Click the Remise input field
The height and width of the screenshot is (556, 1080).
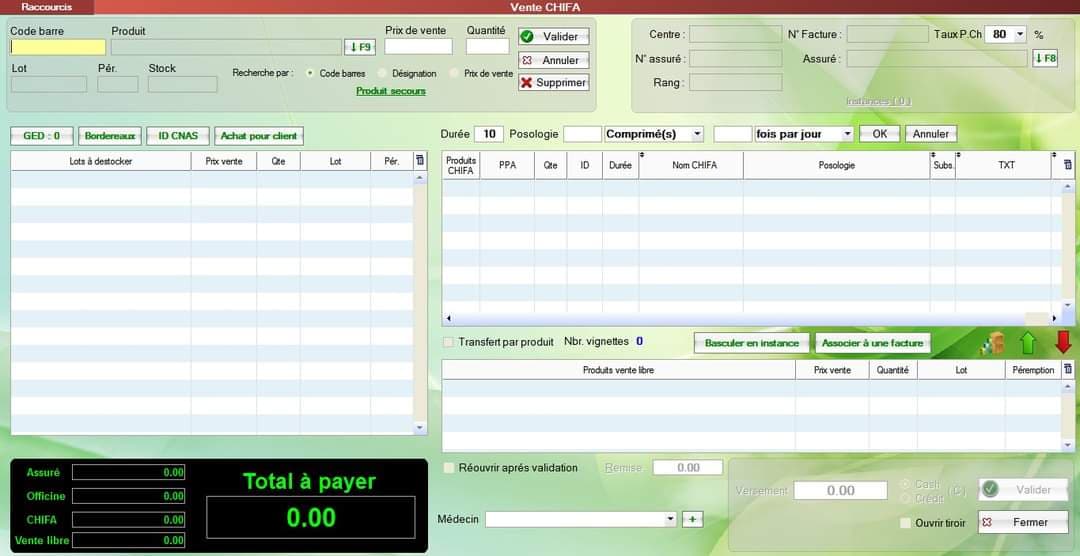click(688, 468)
